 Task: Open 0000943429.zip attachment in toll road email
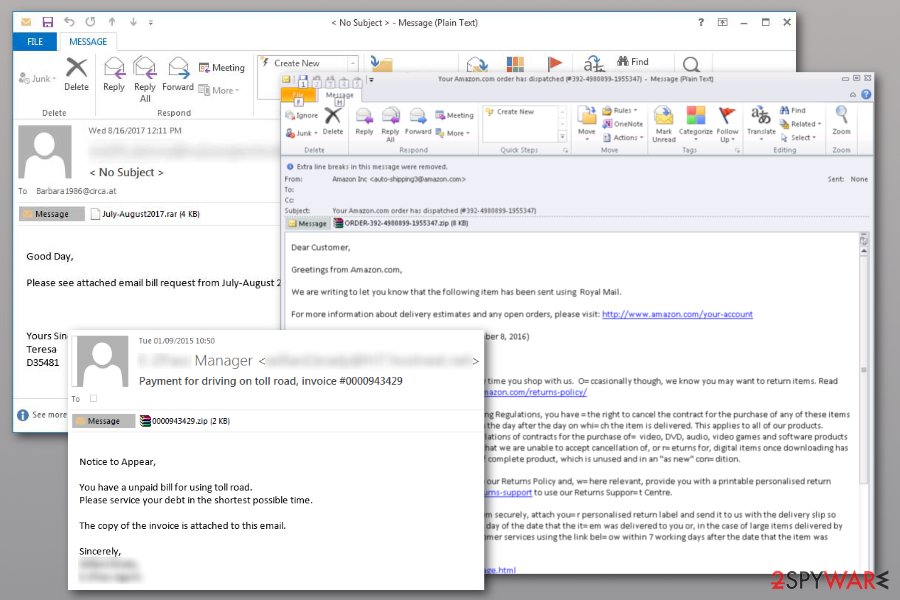pyautogui.click(x=185, y=421)
